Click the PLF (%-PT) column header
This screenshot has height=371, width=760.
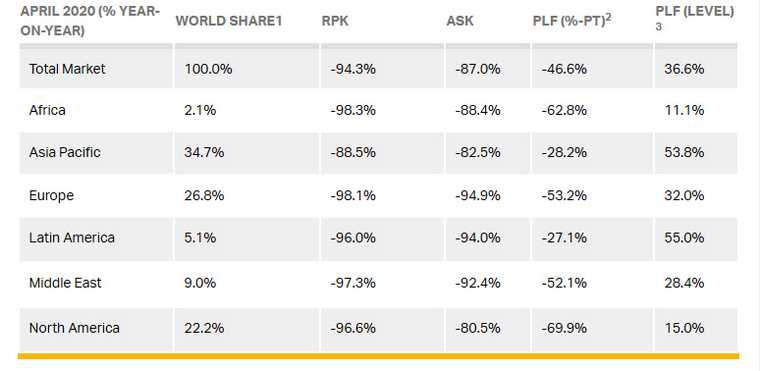572,21
